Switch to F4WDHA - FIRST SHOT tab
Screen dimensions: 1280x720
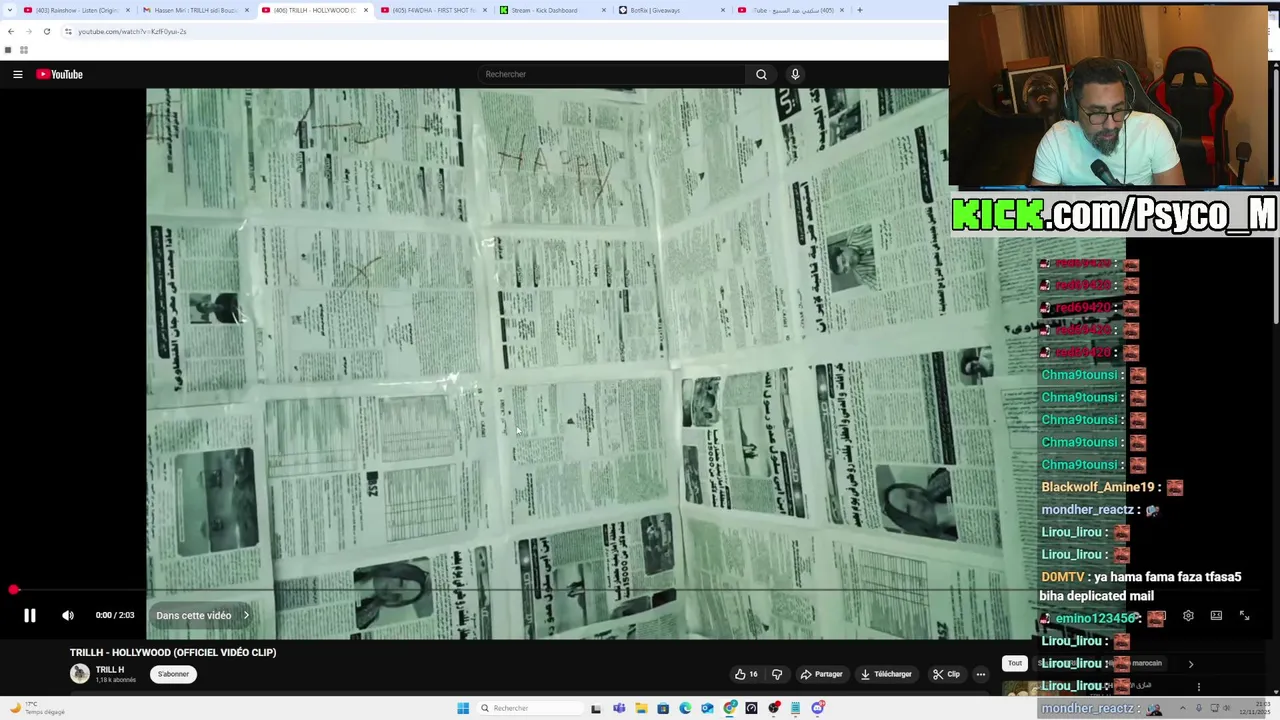[x=434, y=10]
